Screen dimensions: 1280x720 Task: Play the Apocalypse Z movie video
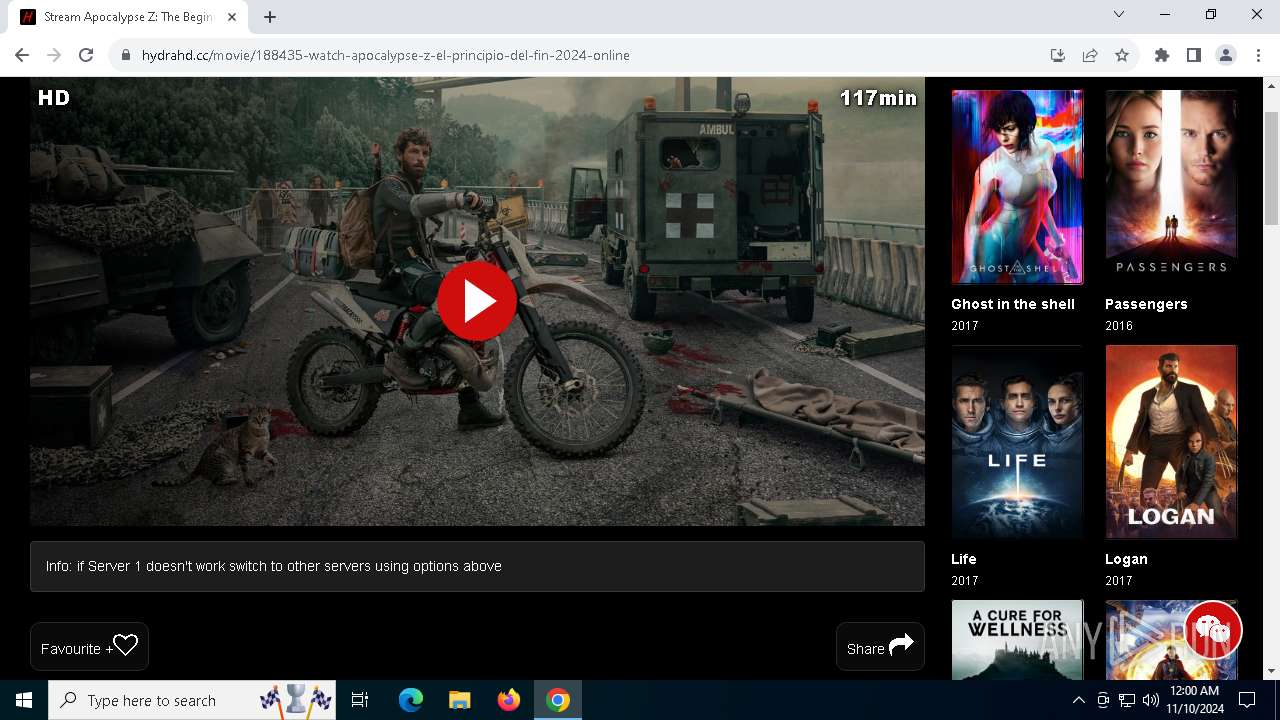coord(476,301)
